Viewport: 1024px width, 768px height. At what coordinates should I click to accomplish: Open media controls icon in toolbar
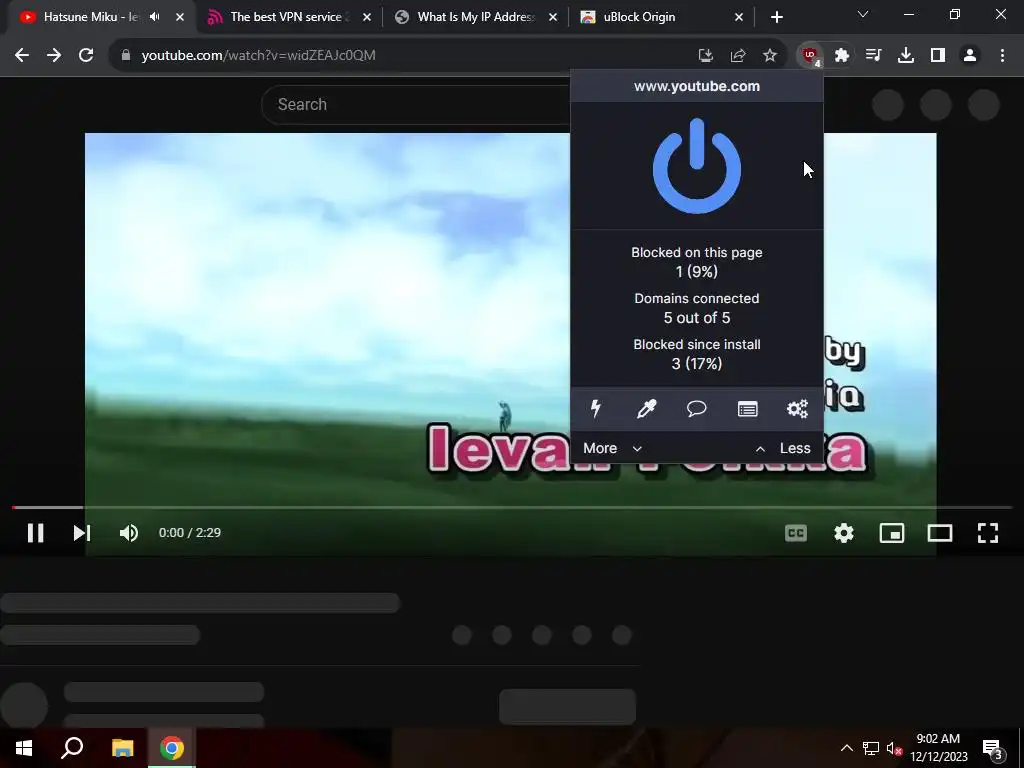click(873, 56)
